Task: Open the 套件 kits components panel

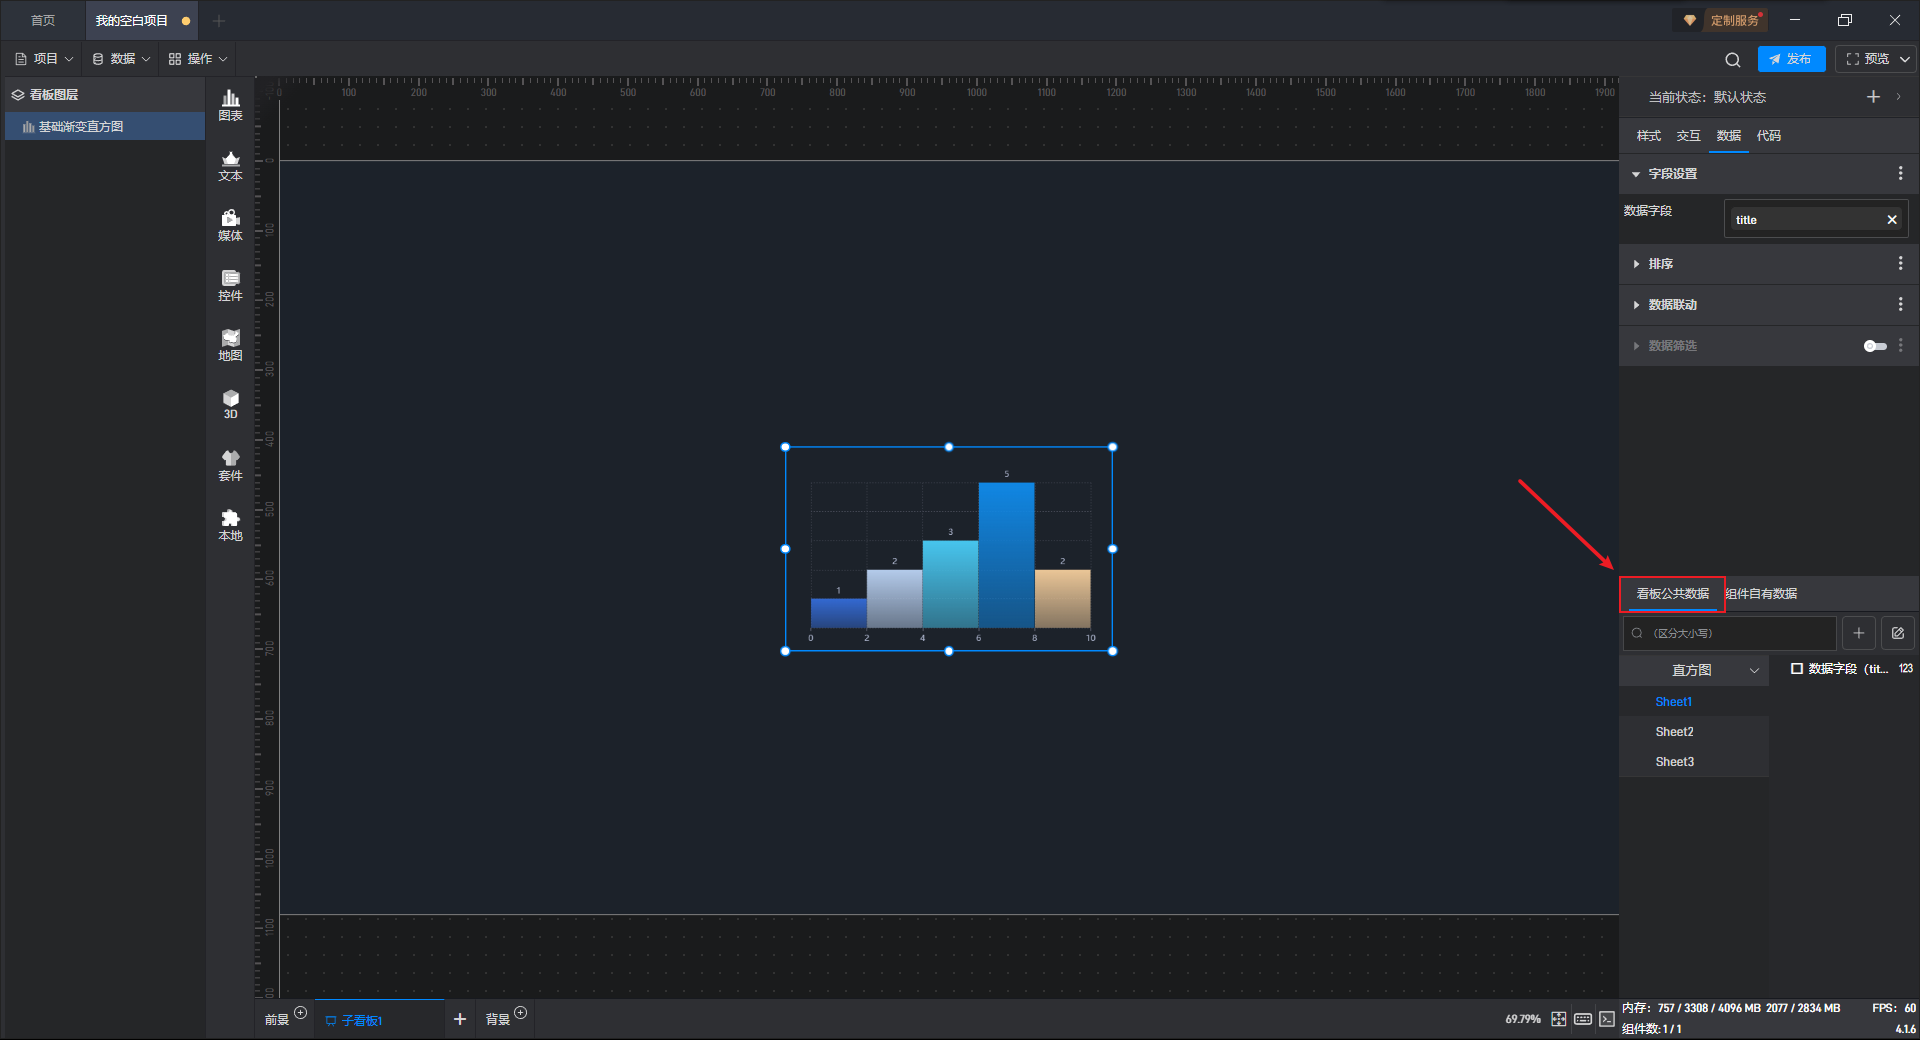Action: coord(230,465)
